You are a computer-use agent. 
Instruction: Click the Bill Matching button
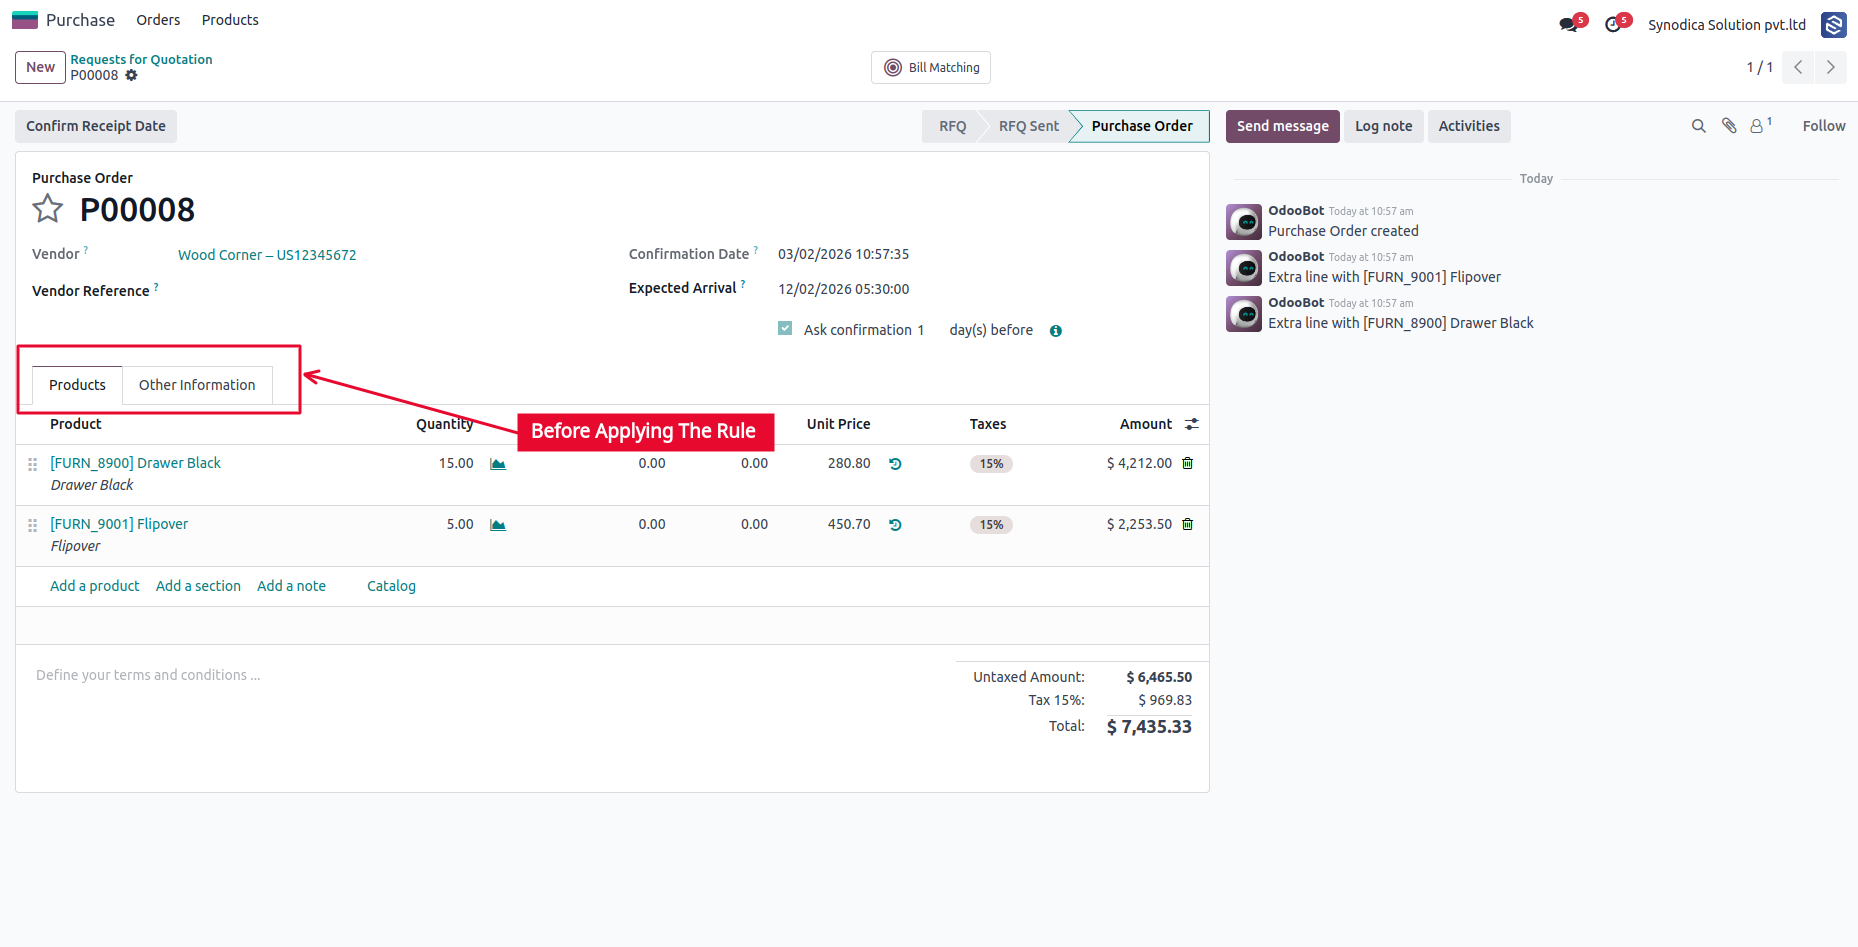point(931,68)
